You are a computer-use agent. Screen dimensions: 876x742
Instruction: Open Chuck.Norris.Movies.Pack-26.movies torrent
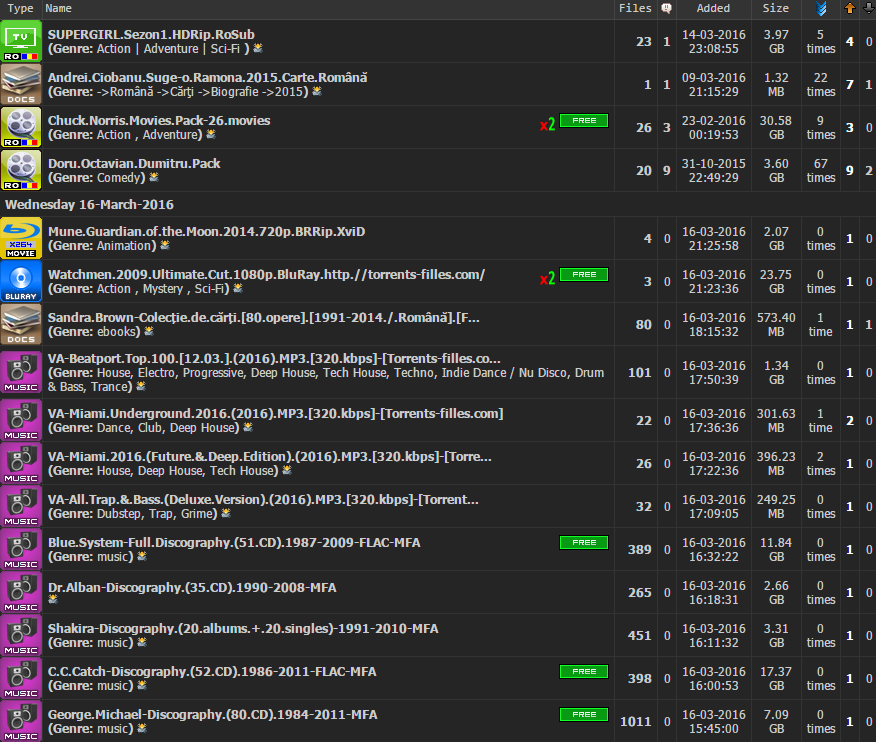[159, 121]
